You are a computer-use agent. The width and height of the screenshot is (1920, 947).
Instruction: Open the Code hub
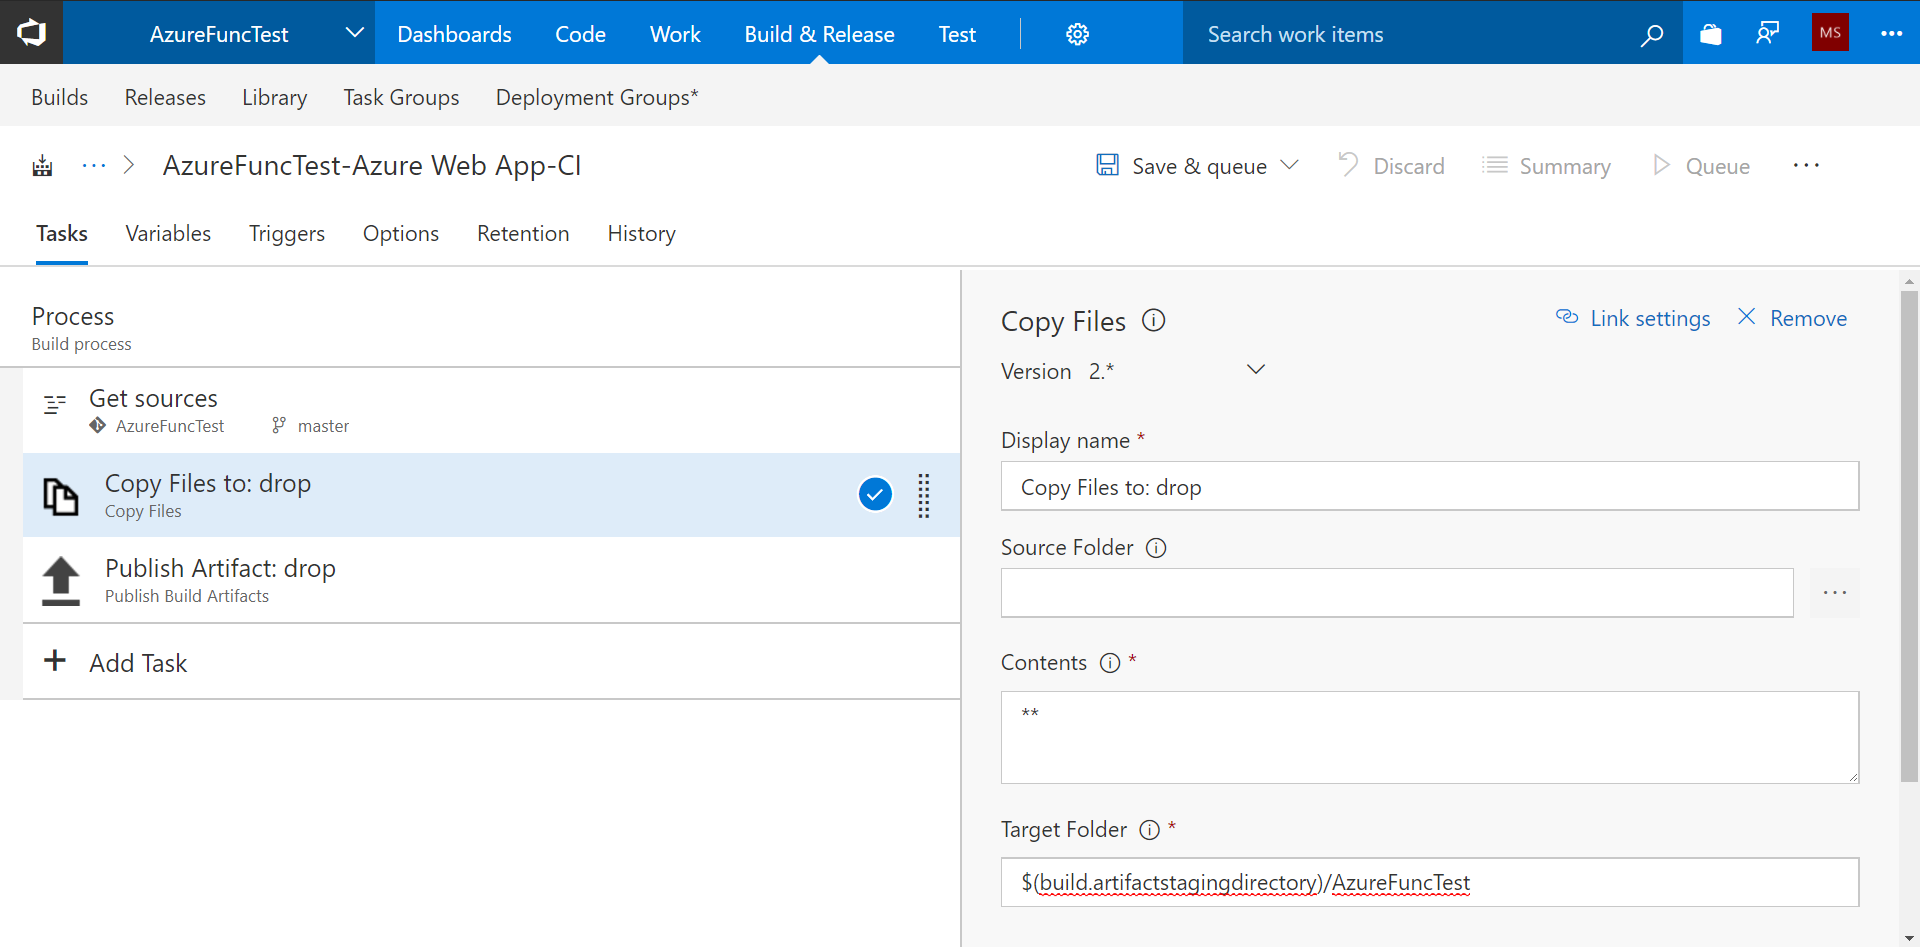pos(580,34)
